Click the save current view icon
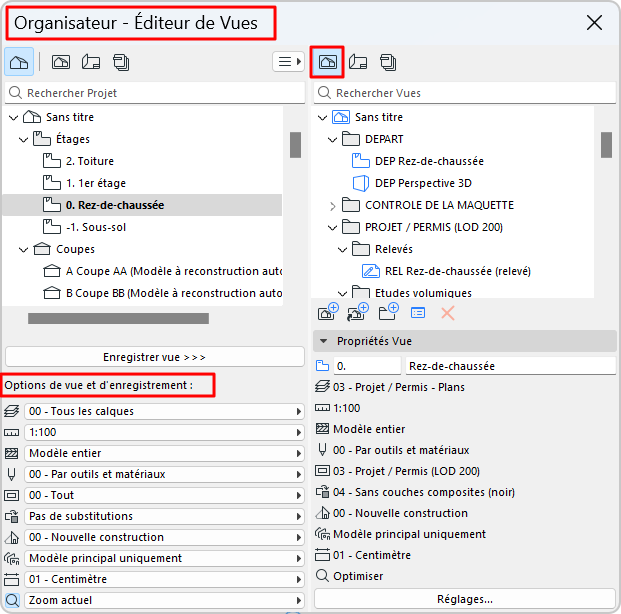This screenshot has width=621, height=614. [x=327, y=312]
